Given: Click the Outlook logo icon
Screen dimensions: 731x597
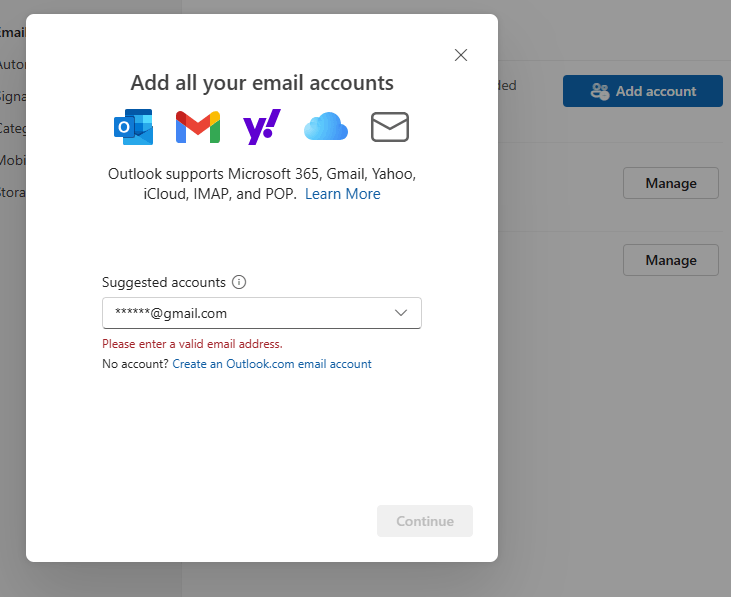Looking at the screenshot, I should pos(134,127).
